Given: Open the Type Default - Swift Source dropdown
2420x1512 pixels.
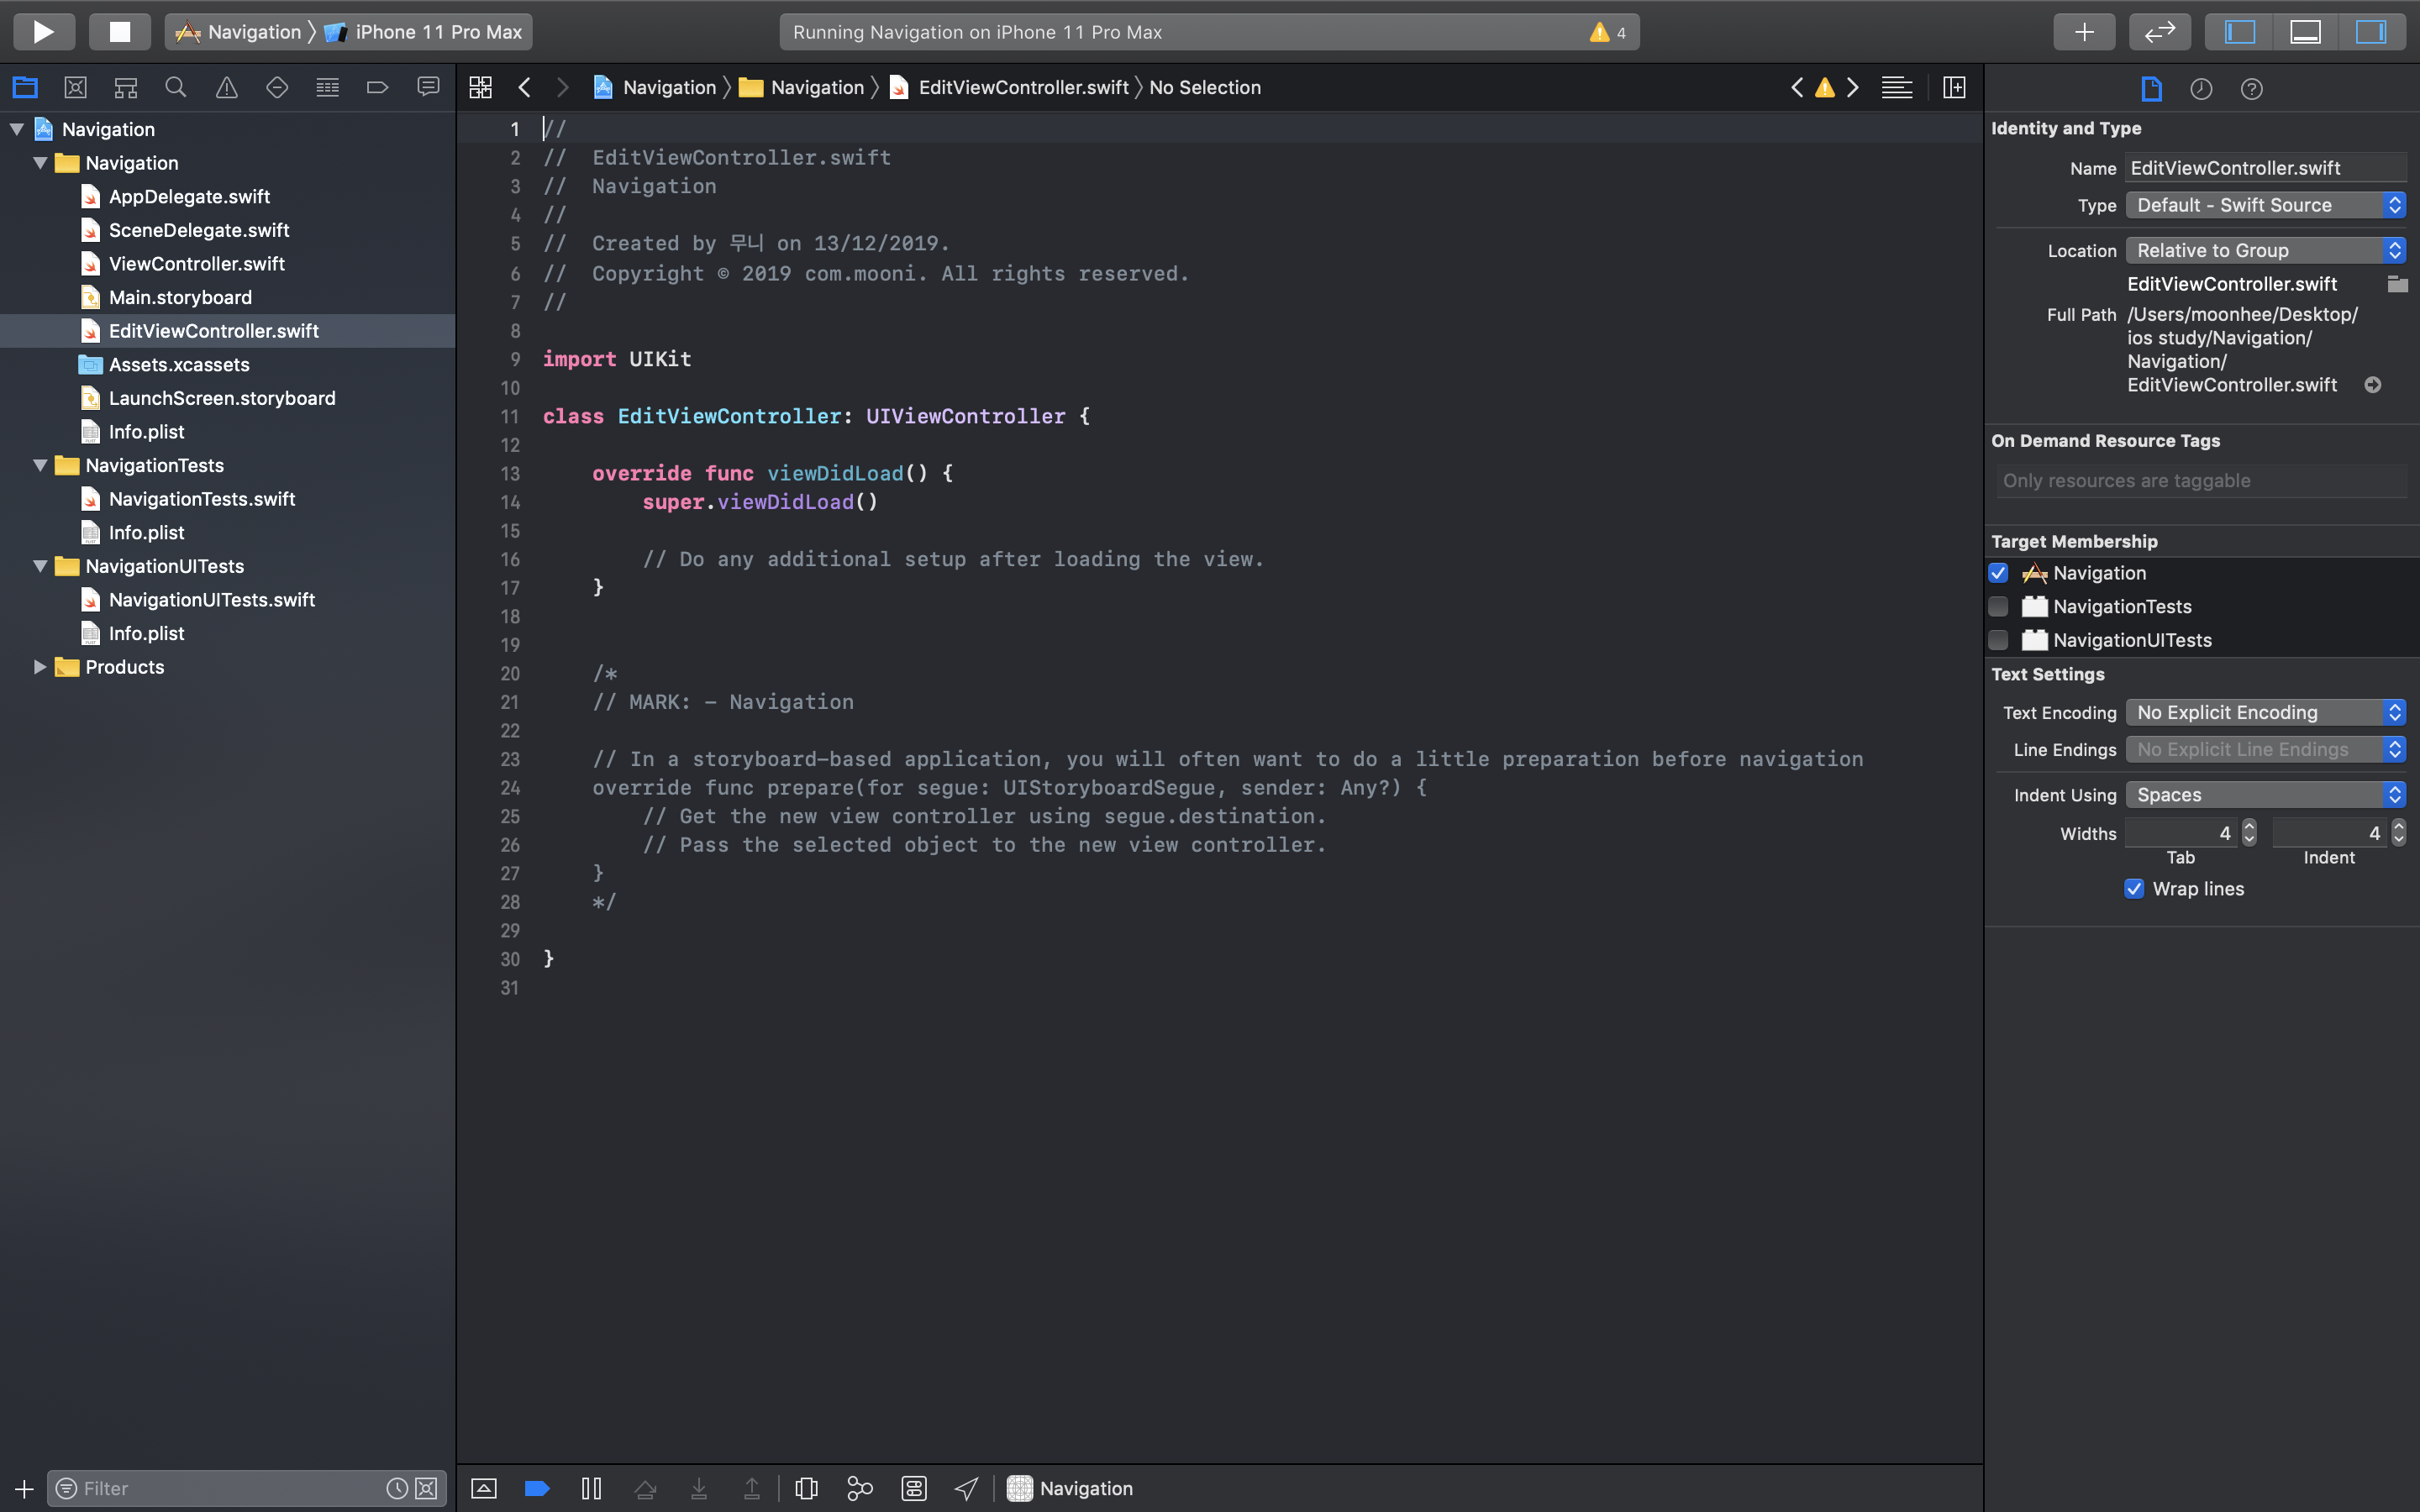Looking at the screenshot, I should [2264, 205].
